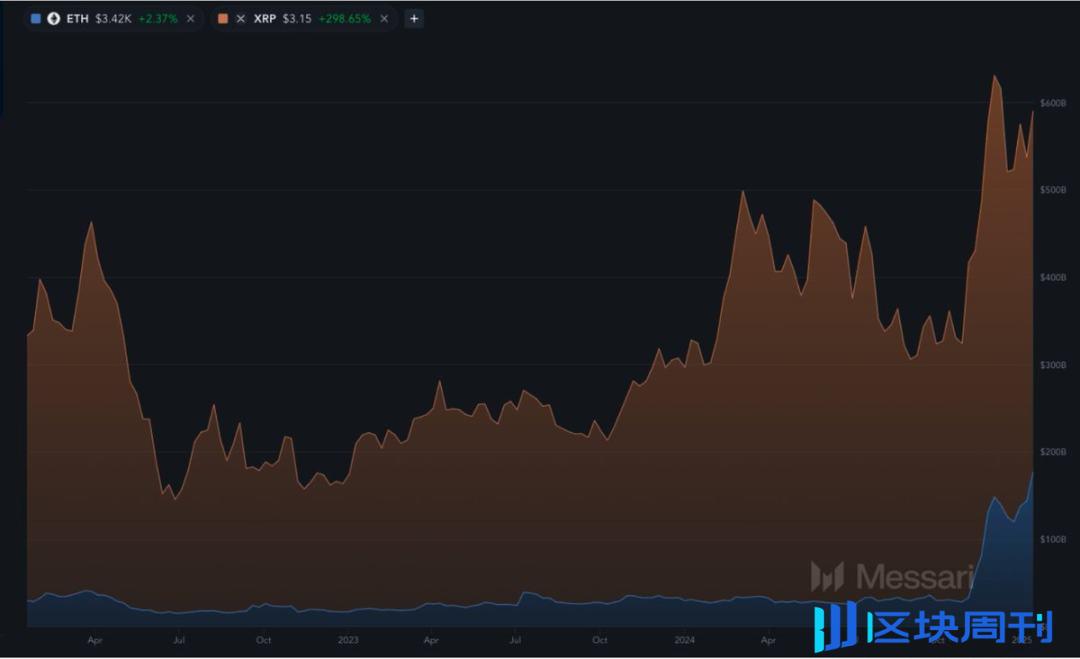Click the Oct label on the x-axis
This screenshot has height=659, width=1080.
coord(263,640)
